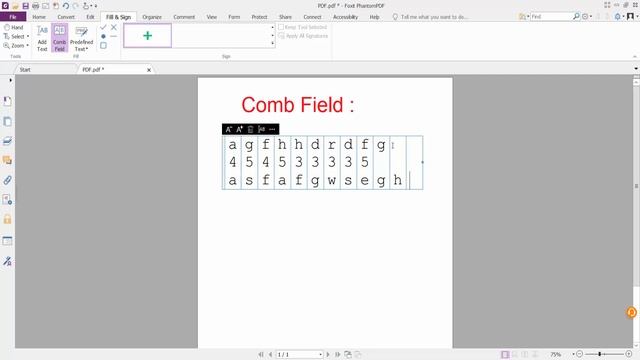Open the Organize tab
Viewport: 640px width, 360px height.
[x=152, y=17]
